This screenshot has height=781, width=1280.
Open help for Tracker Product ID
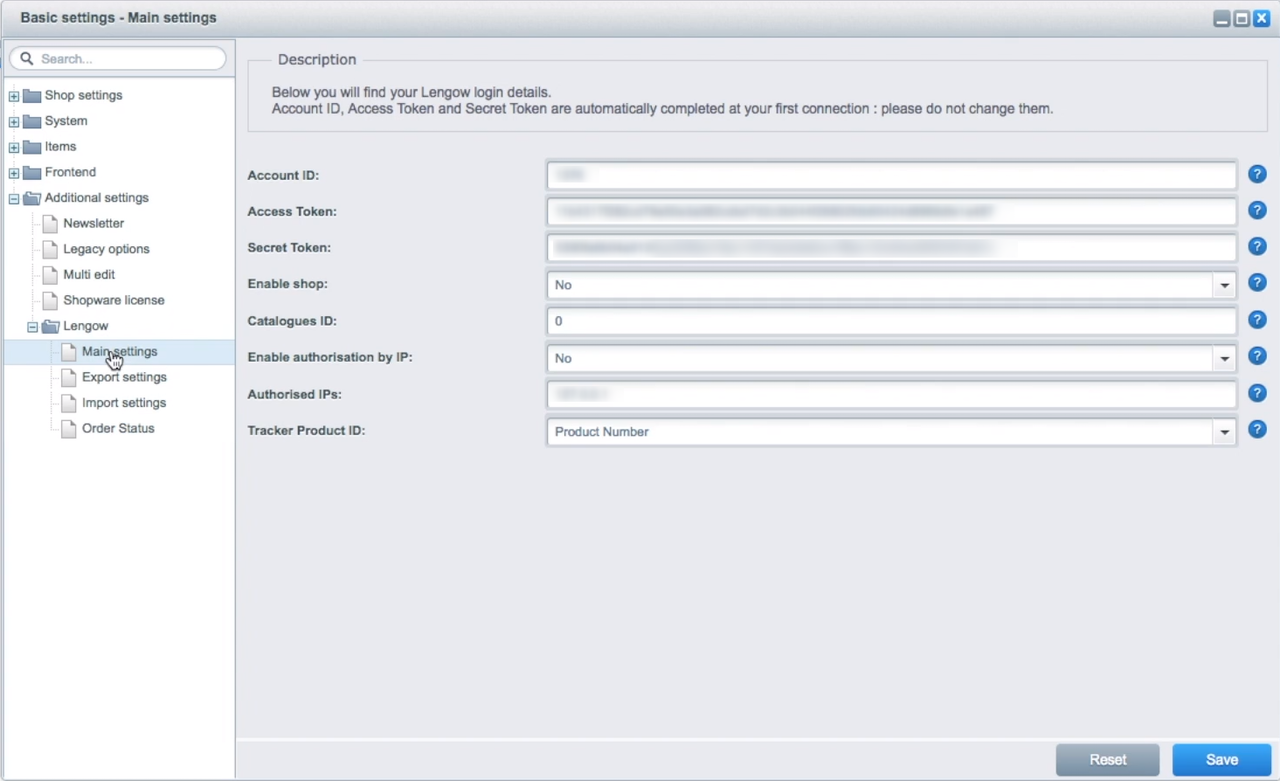click(x=1257, y=429)
